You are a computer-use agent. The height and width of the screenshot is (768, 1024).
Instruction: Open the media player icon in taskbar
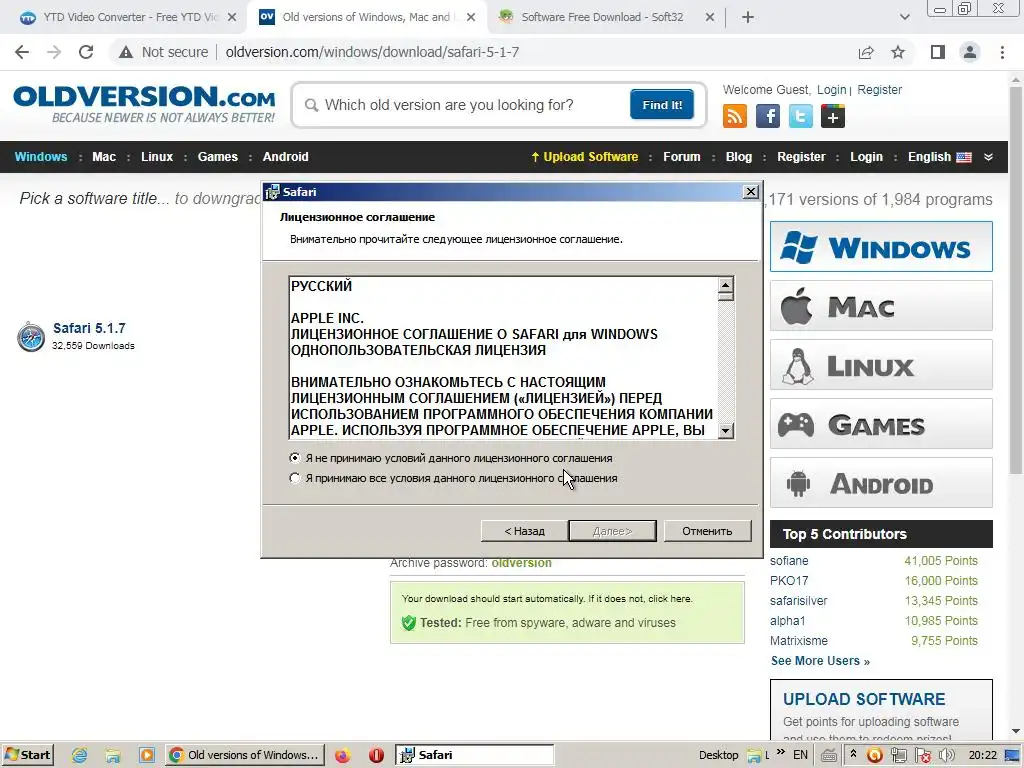pyautogui.click(x=147, y=755)
